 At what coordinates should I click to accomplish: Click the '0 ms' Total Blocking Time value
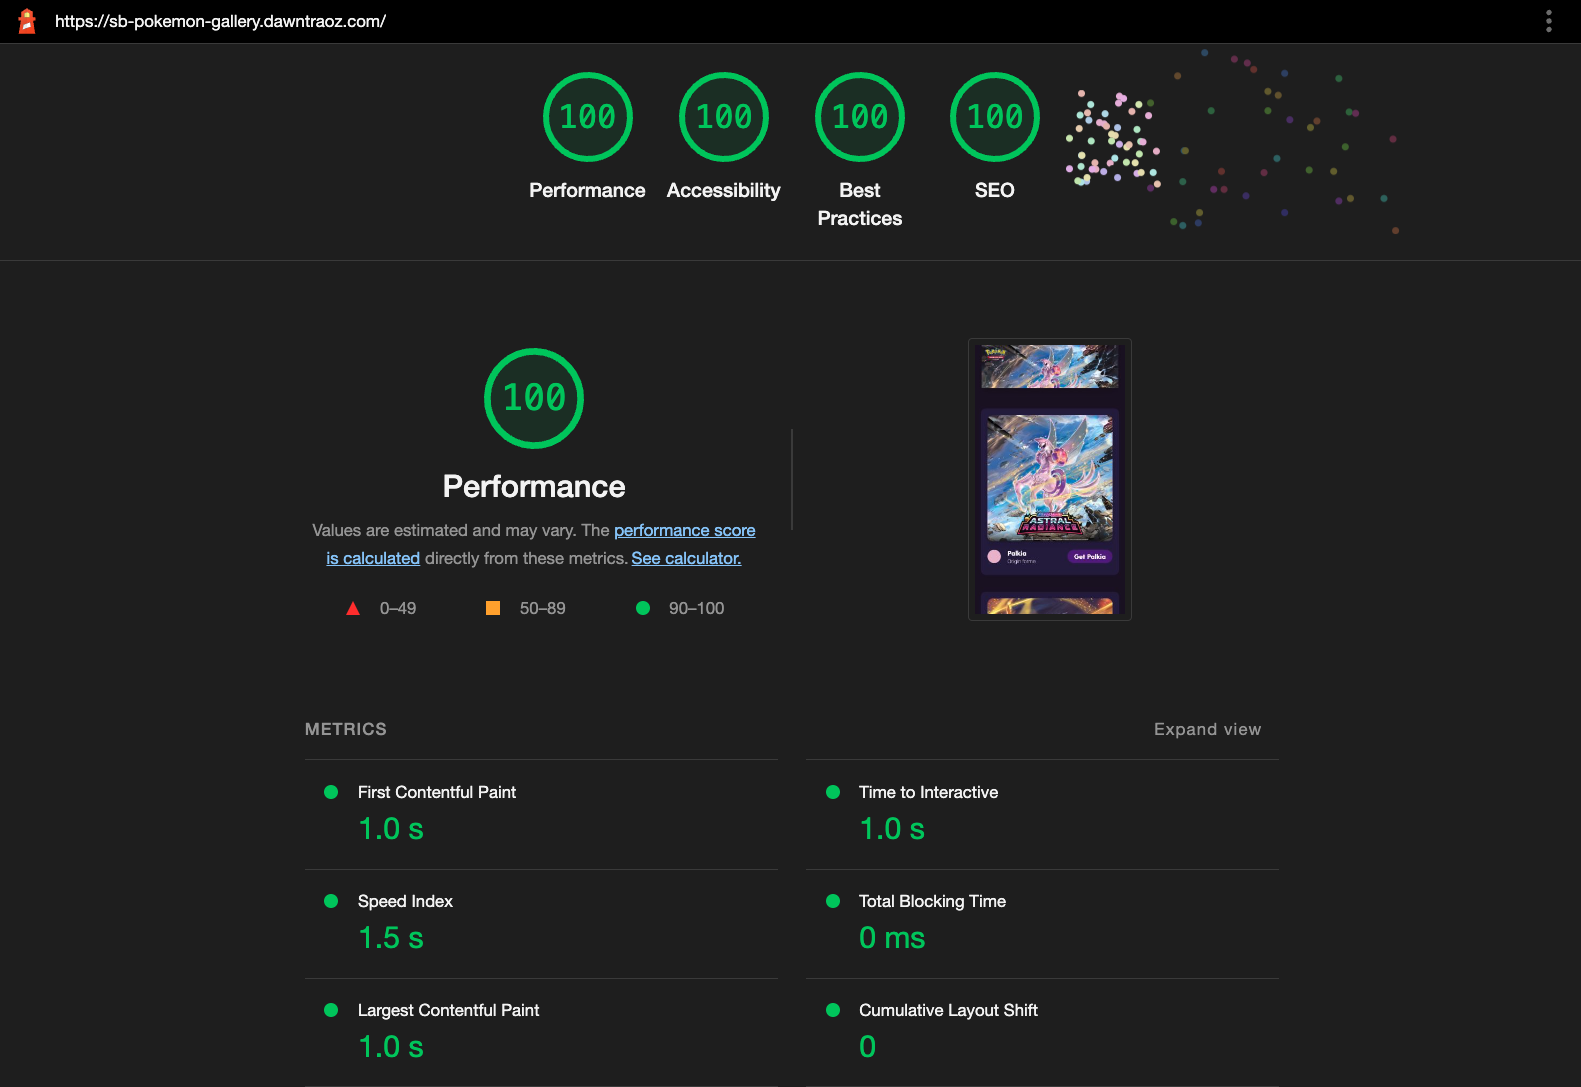point(892,938)
